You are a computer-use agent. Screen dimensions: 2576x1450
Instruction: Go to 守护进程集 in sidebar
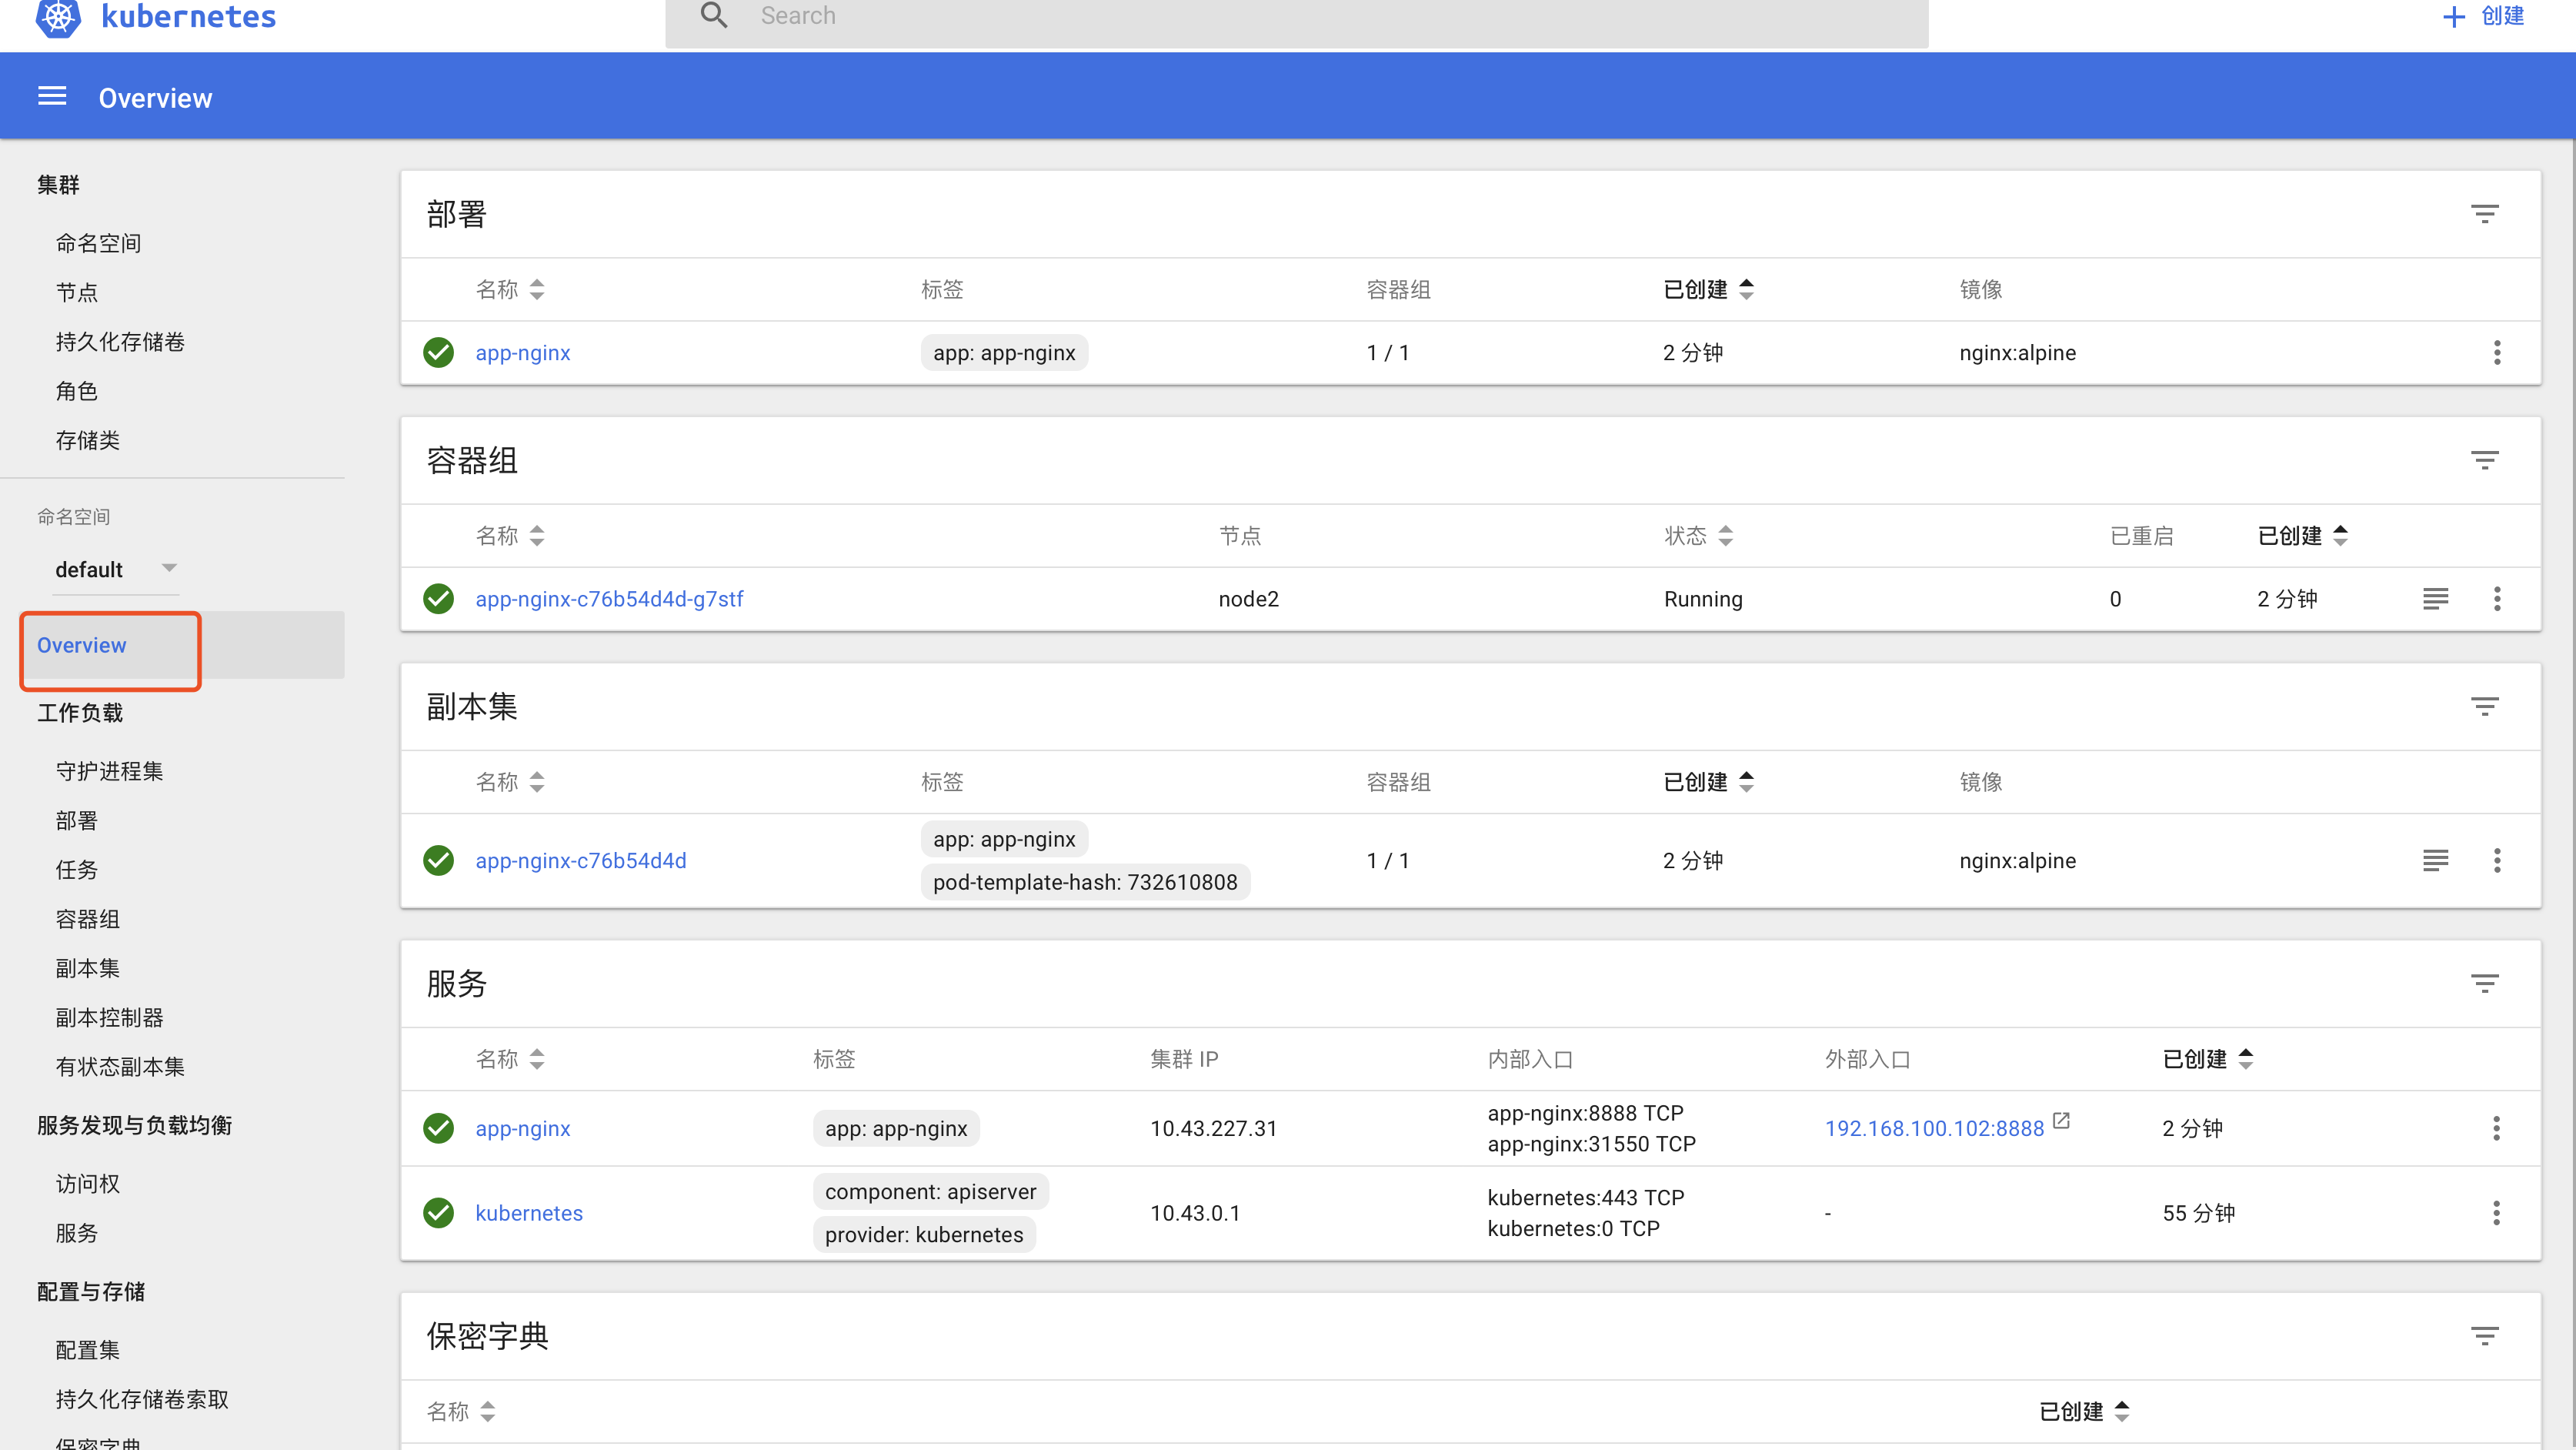pyautogui.click(x=109, y=771)
